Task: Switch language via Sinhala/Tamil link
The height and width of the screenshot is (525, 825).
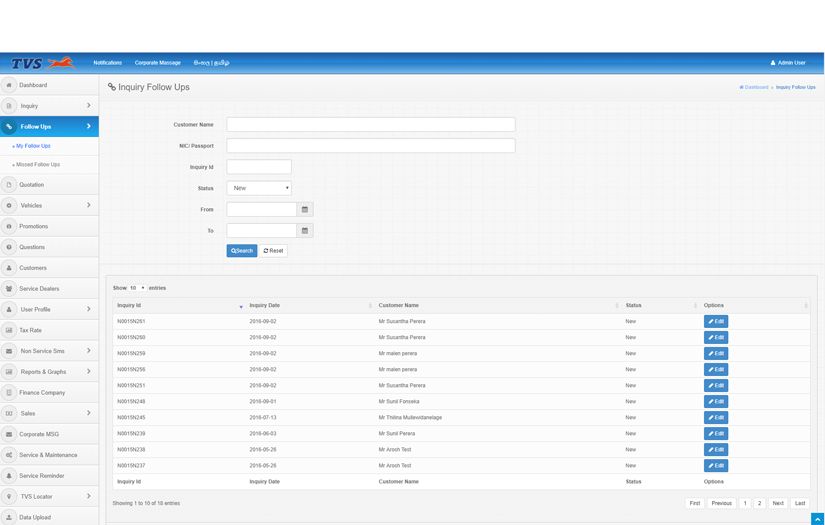Action: coord(211,63)
